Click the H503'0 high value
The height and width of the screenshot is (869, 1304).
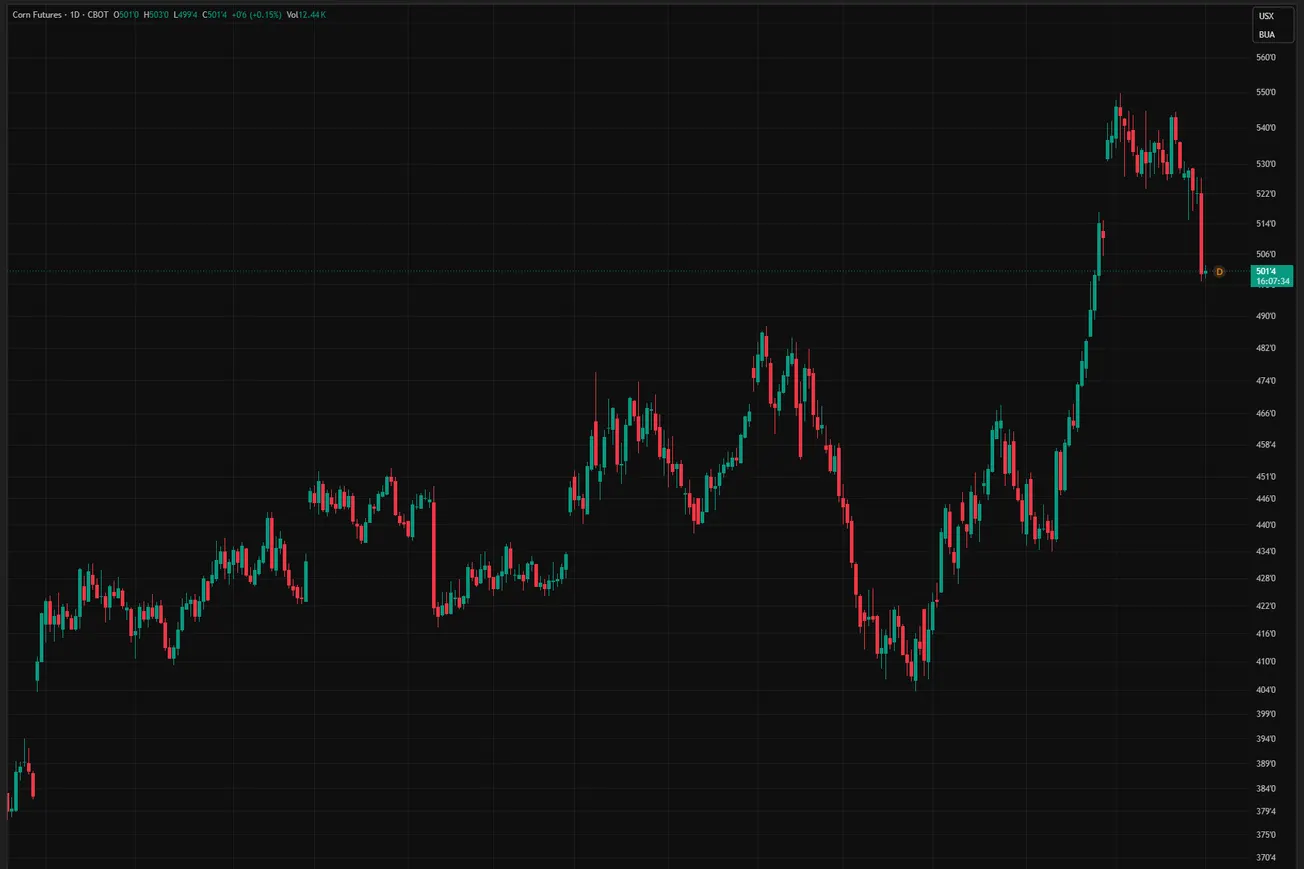pos(155,15)
